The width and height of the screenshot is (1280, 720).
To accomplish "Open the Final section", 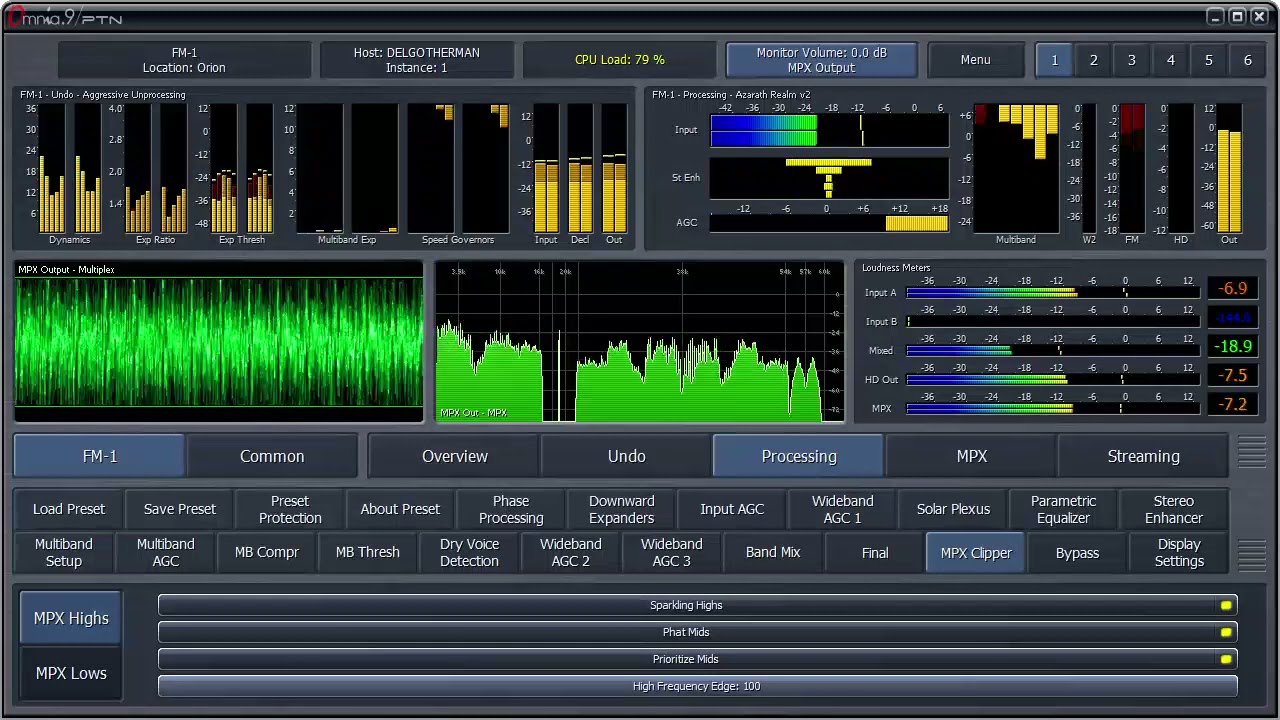I will (x=875, y=552).
